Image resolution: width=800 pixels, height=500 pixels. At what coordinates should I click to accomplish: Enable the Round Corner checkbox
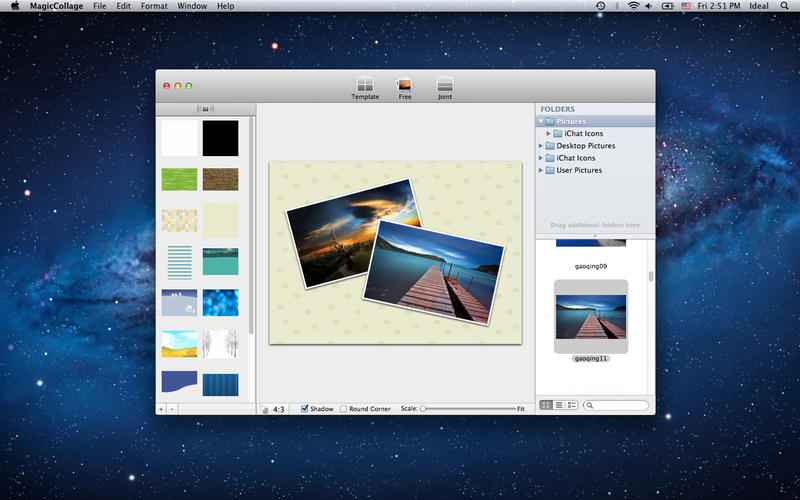tap(344, 409)
